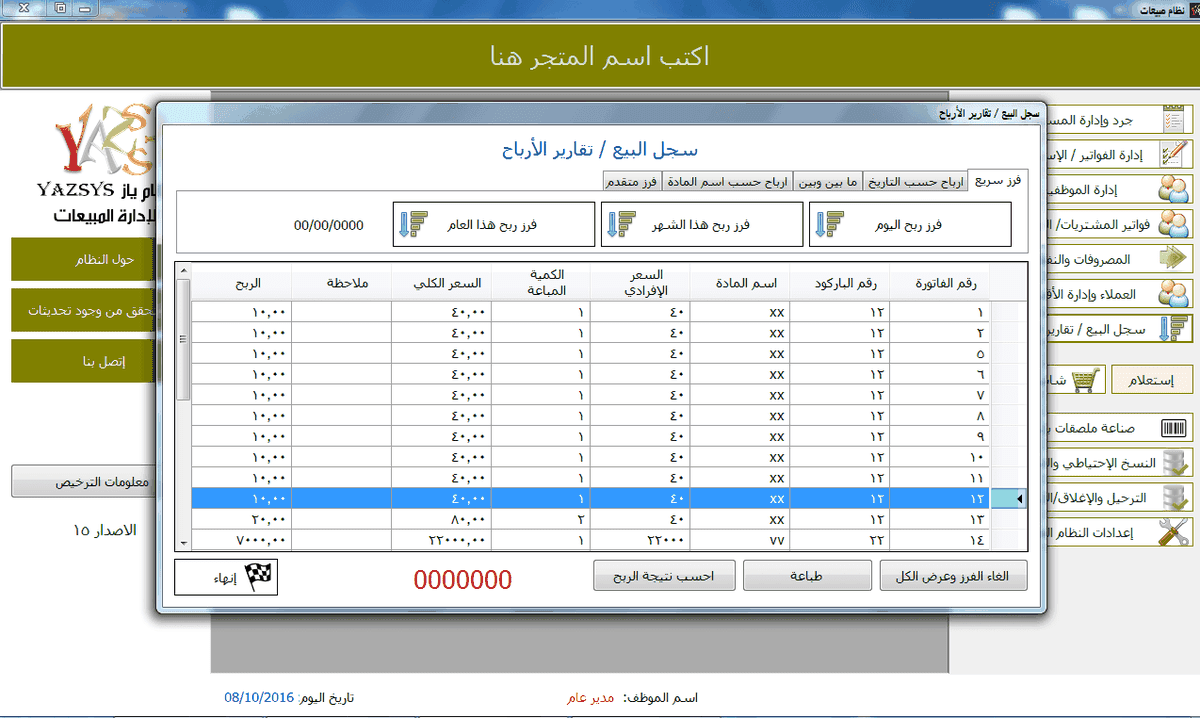This screenshot has width=1200, height=718.
Task: Open invoice management (إدارة الفواتير) pencil icon
Action: point(1174,154)
